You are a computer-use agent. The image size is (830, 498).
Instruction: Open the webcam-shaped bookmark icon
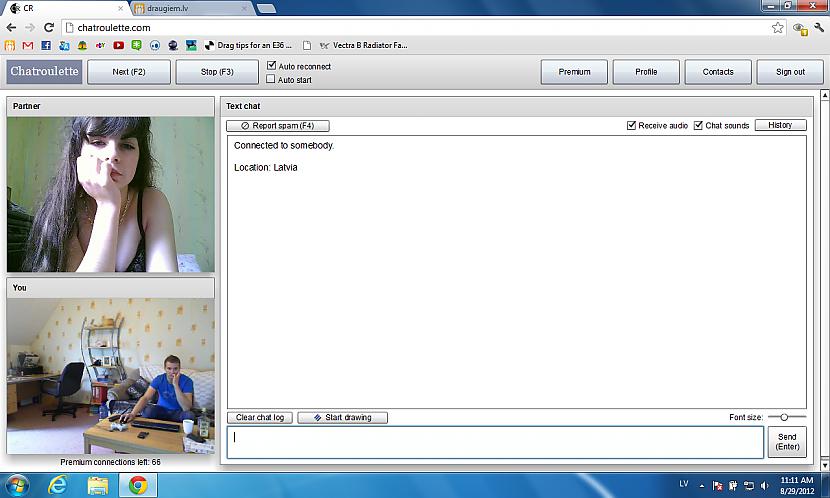click(173, 46)
